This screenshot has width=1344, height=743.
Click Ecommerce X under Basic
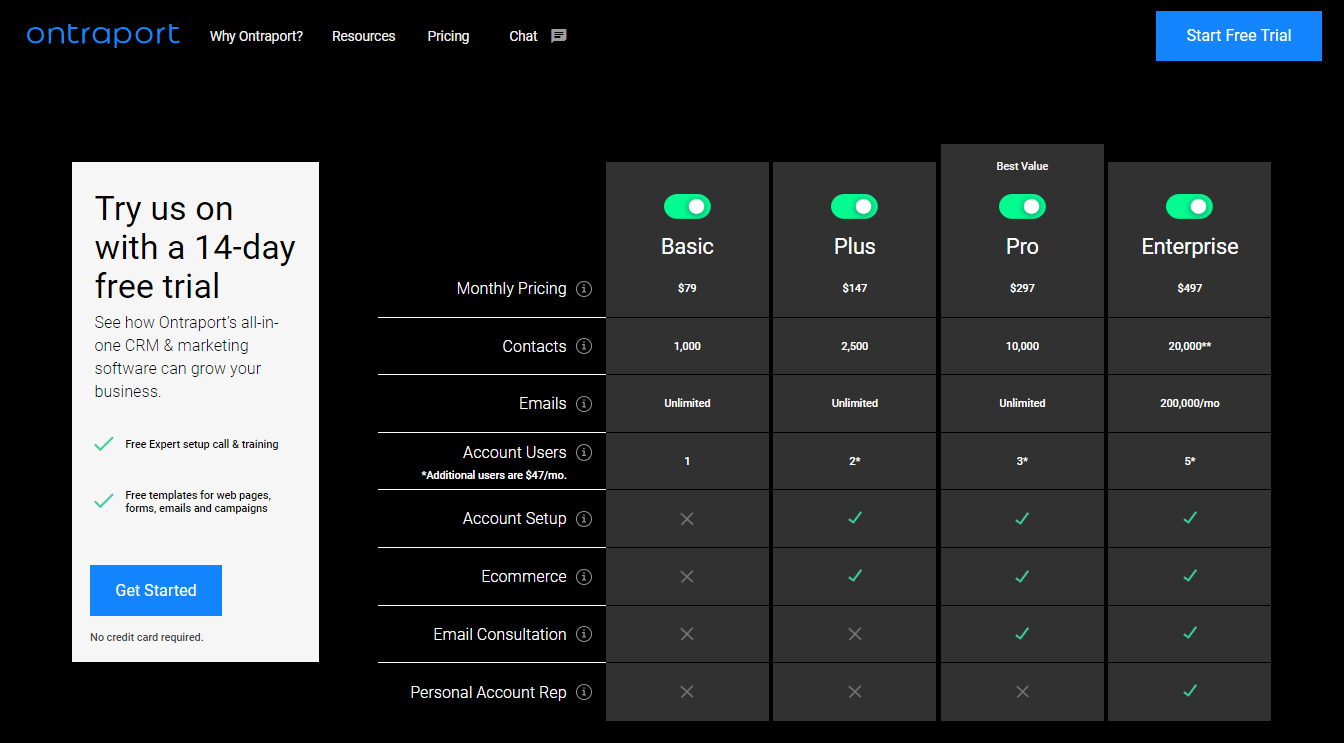point(687,577)
